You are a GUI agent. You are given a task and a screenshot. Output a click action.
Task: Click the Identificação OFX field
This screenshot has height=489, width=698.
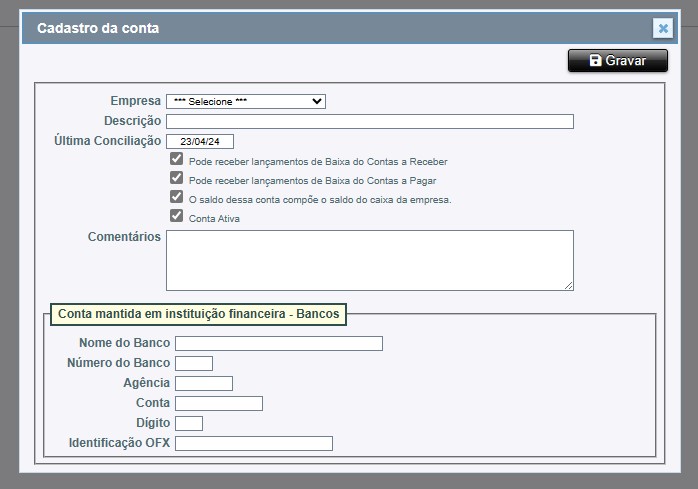point(254,443)
